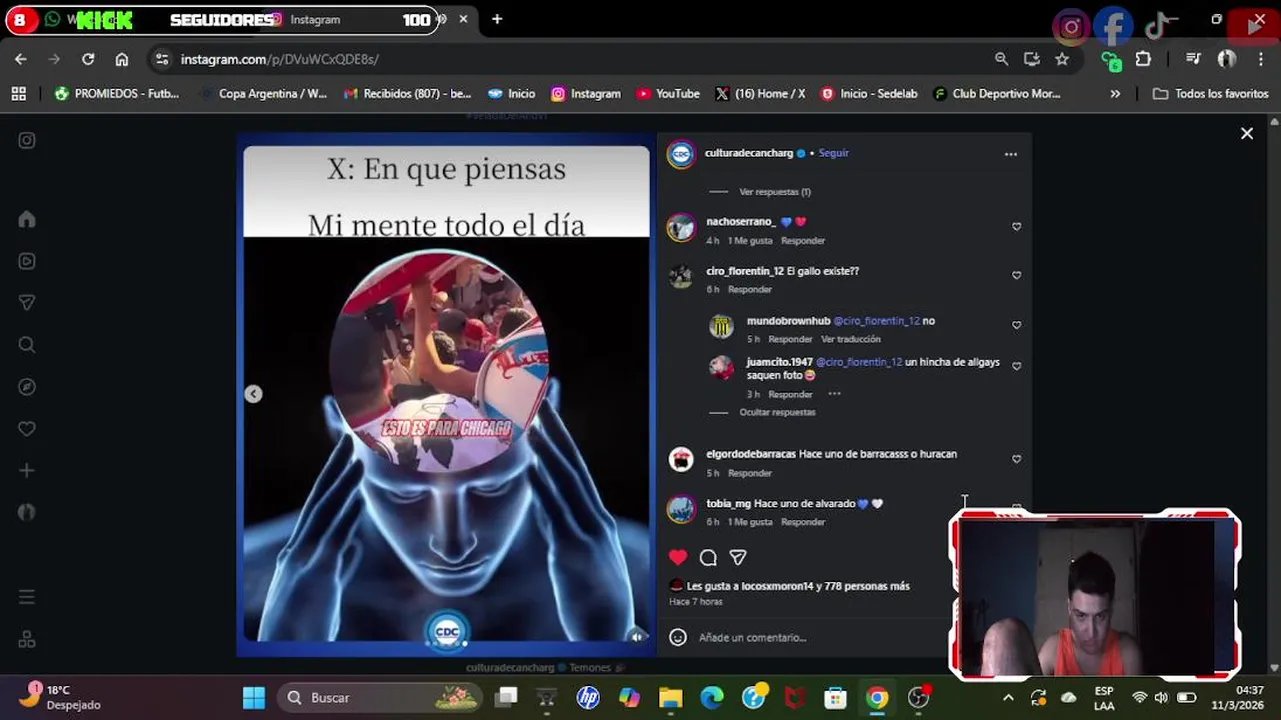Screen dimensions: 1281x720
Task: Follow culturadecancharg via Seguir
Action: pyautogui.click(x=833, y=153)
